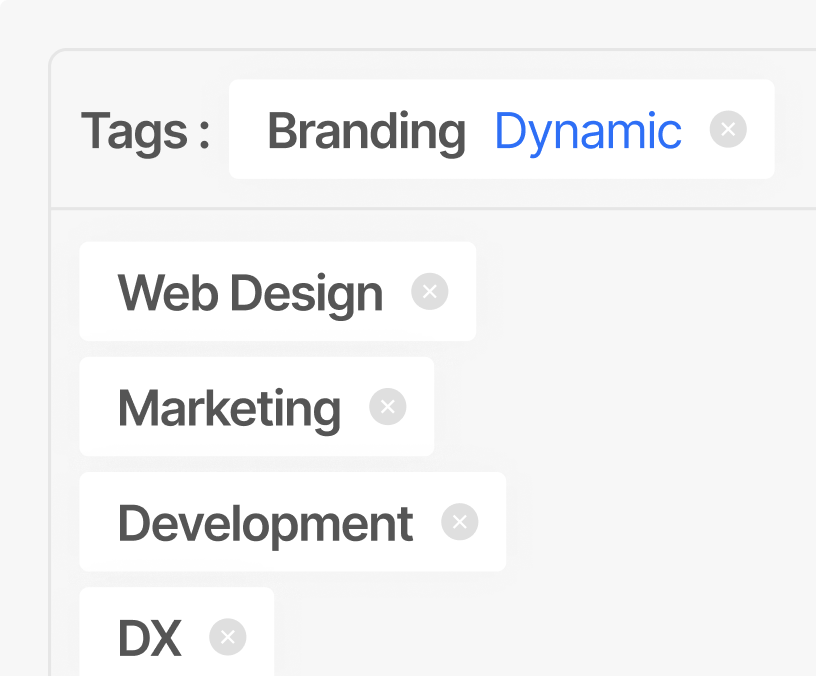Remove the Development tag
The height and width of the screenshot is (676, 816).
(460, 522)
